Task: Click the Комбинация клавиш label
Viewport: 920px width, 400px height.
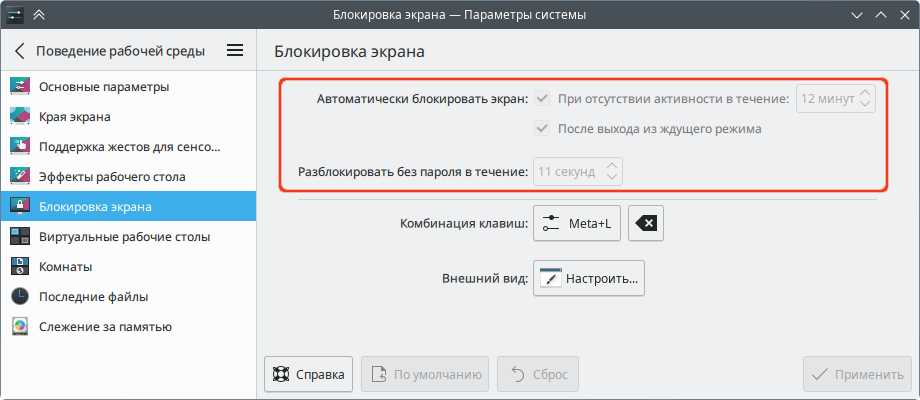Action: [464, 223]
